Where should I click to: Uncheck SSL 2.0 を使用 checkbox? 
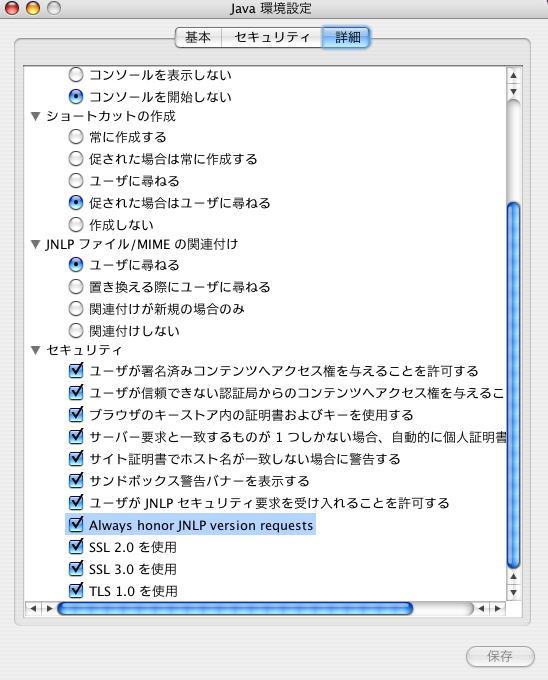(x=76, y=546)
